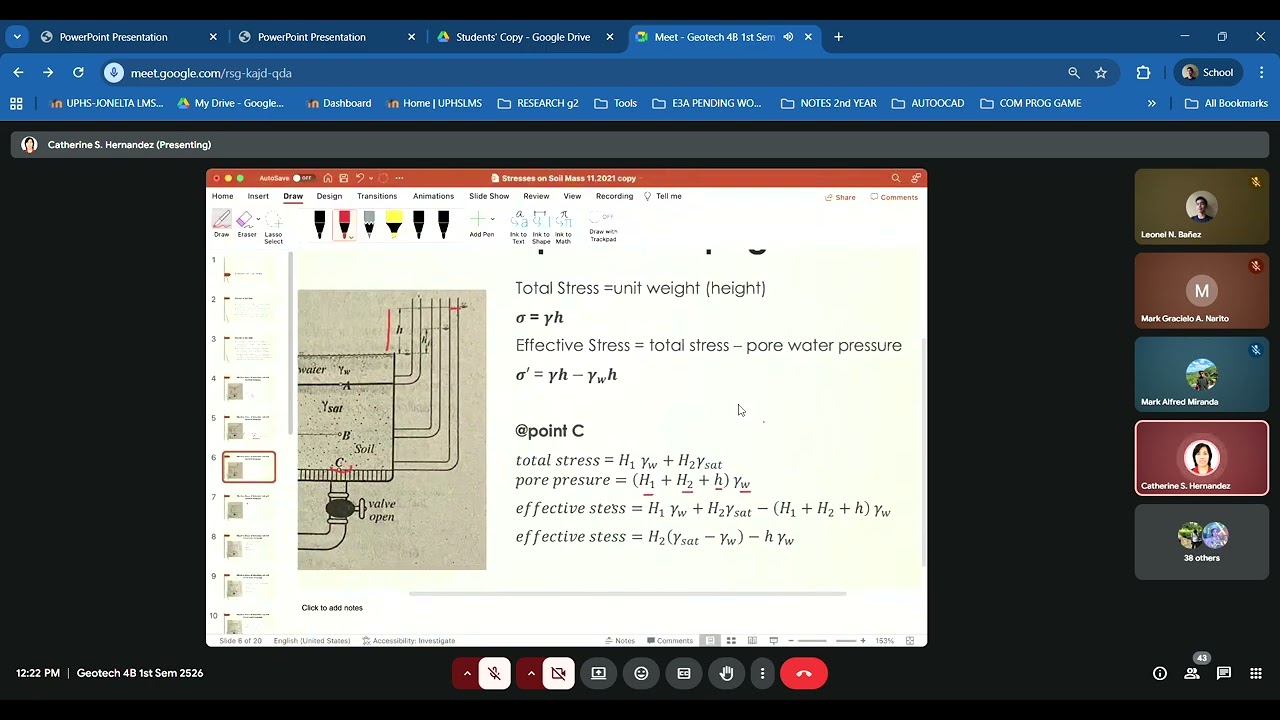Click Accessibility: Investigate in status bar
Image resolution: width=1280 pixels, height=720 pixels.
[x=408, y=641]
